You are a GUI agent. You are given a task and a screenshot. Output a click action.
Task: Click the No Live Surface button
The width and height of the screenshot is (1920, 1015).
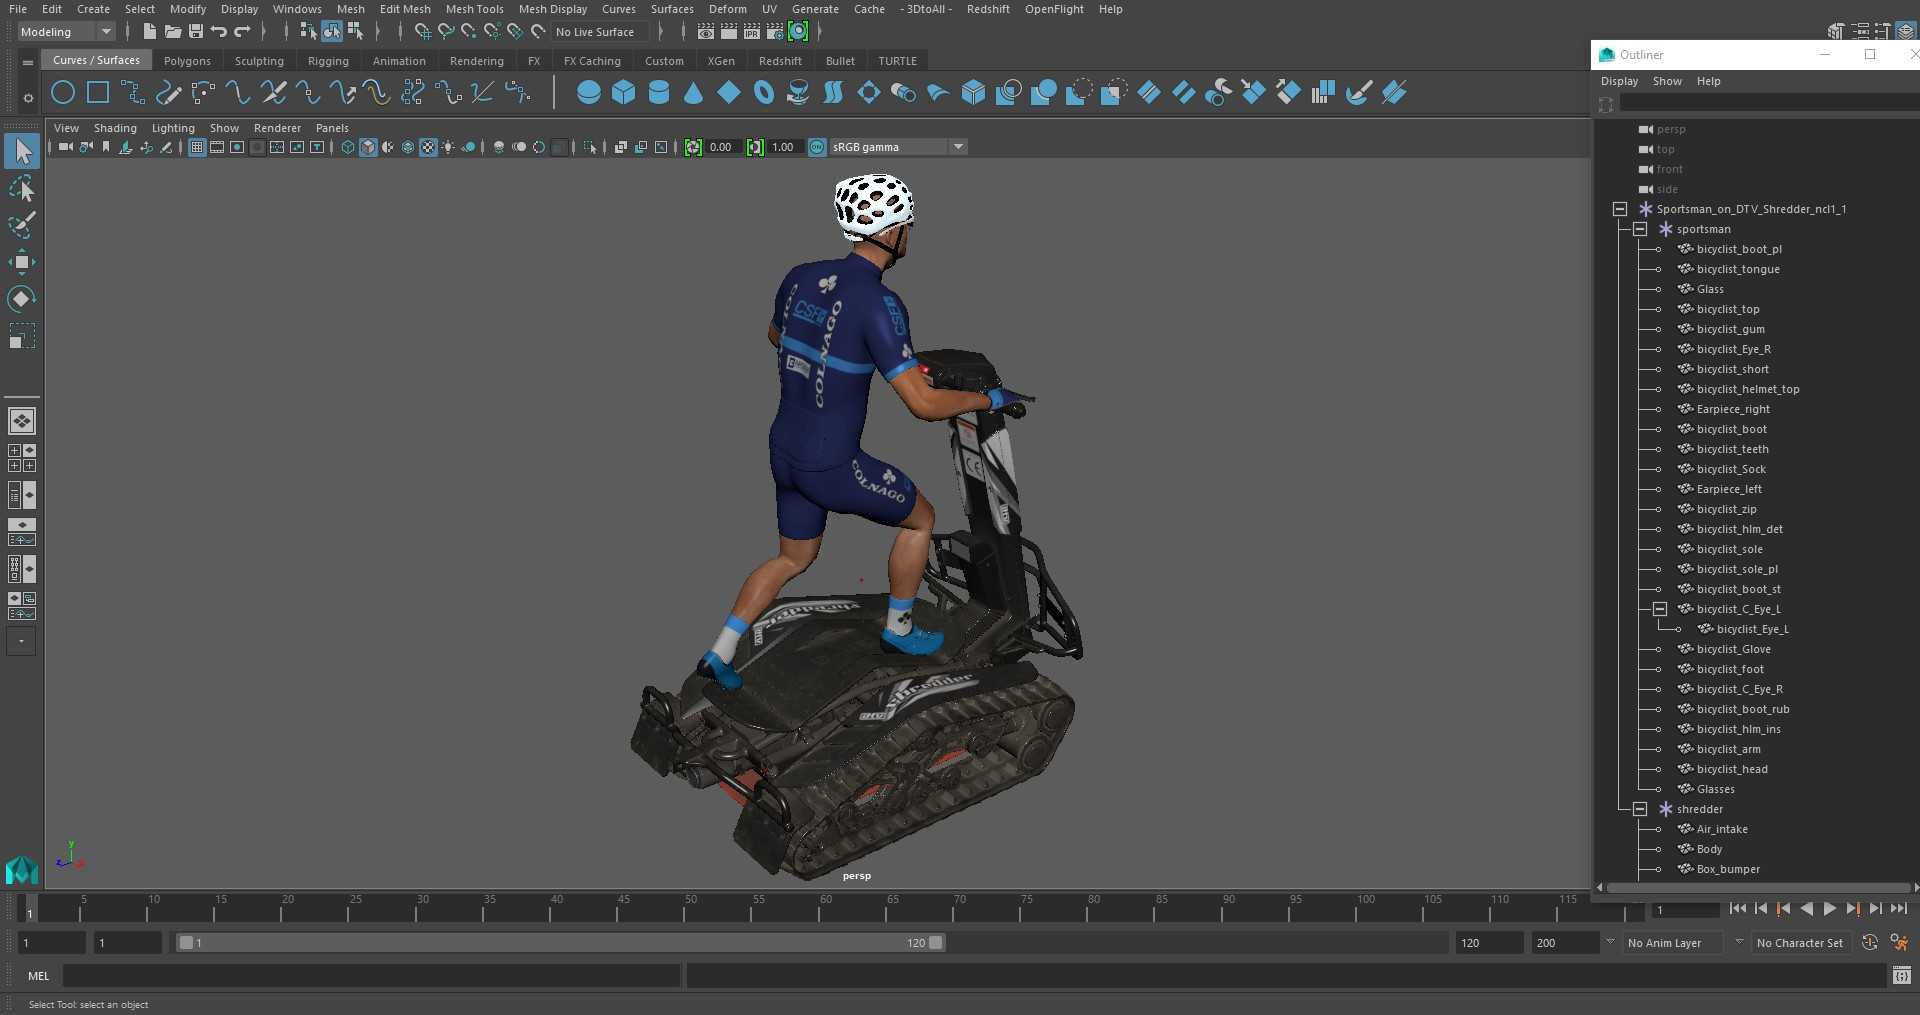click(602, 32)
